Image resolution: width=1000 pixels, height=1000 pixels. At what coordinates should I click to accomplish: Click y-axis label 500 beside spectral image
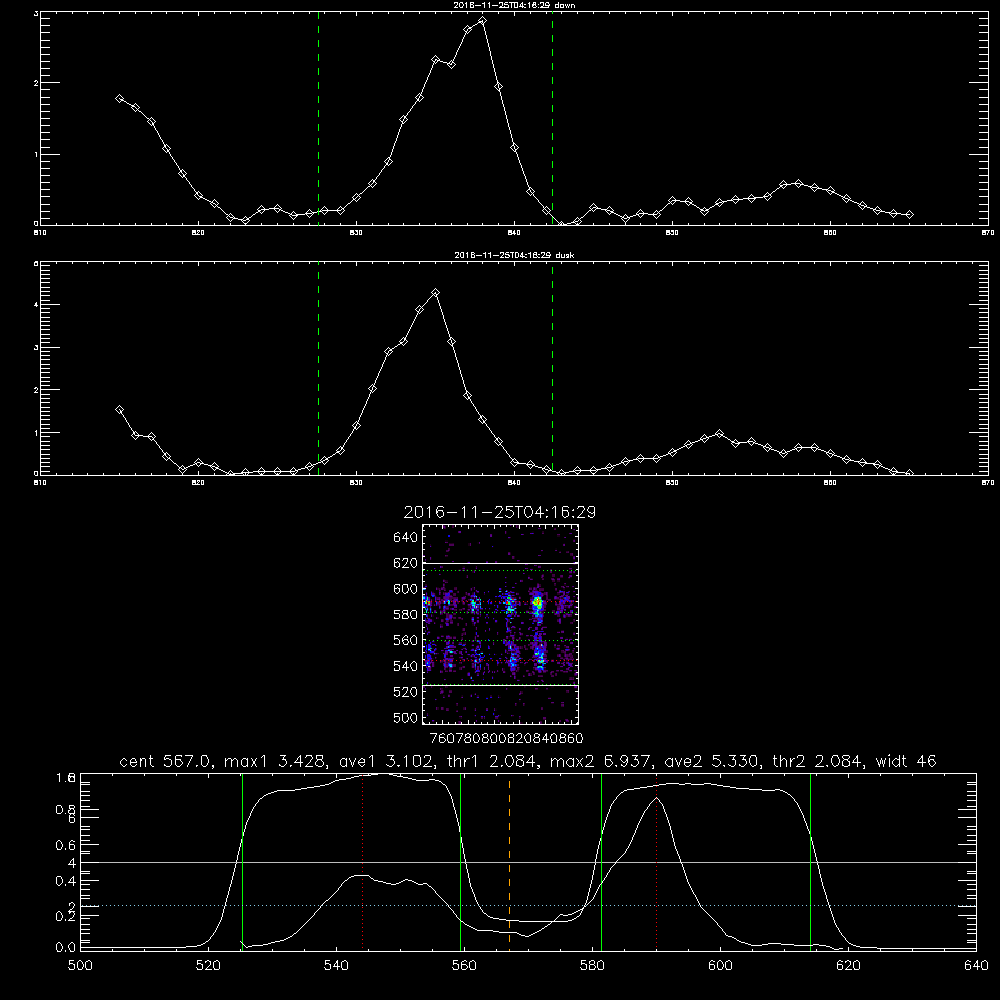[x=406, y=717]
